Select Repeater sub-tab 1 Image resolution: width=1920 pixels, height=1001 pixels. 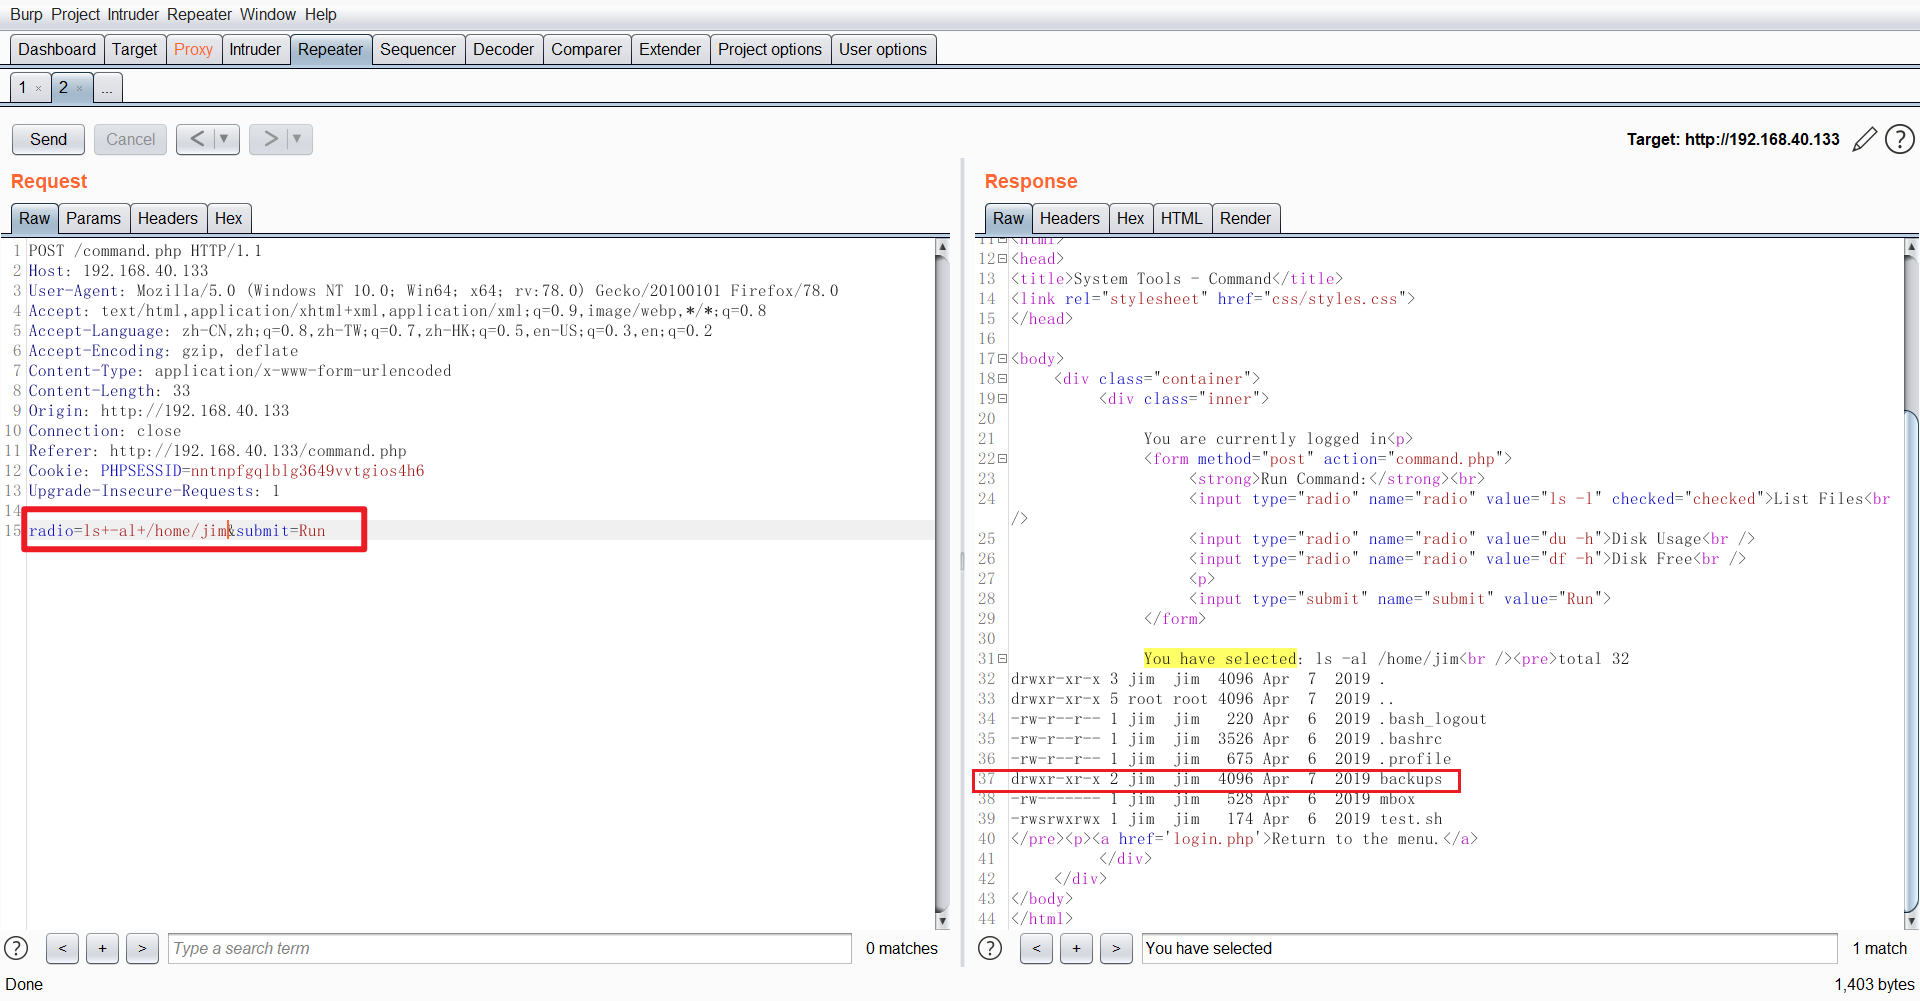[22, 88]
